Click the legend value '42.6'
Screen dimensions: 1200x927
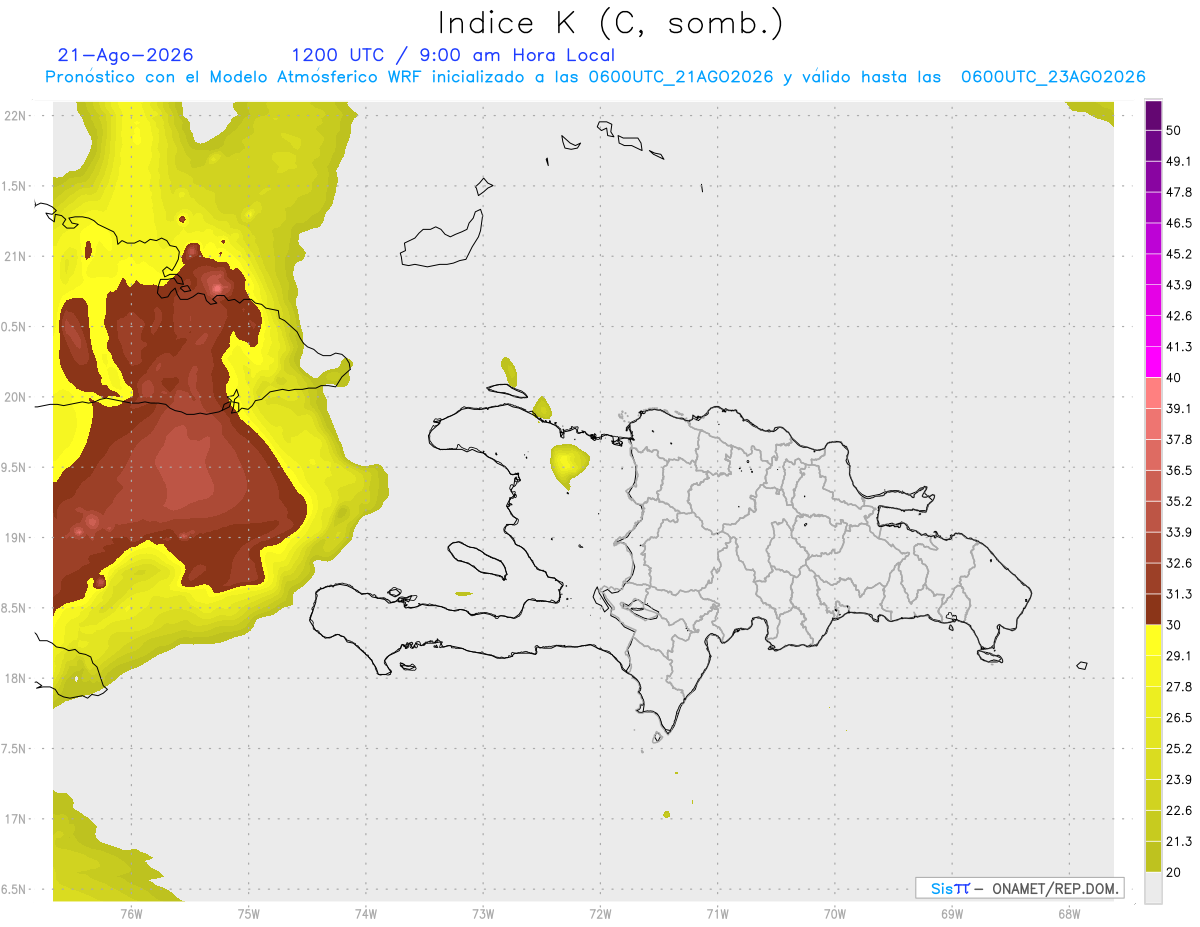click(1179, 316)
